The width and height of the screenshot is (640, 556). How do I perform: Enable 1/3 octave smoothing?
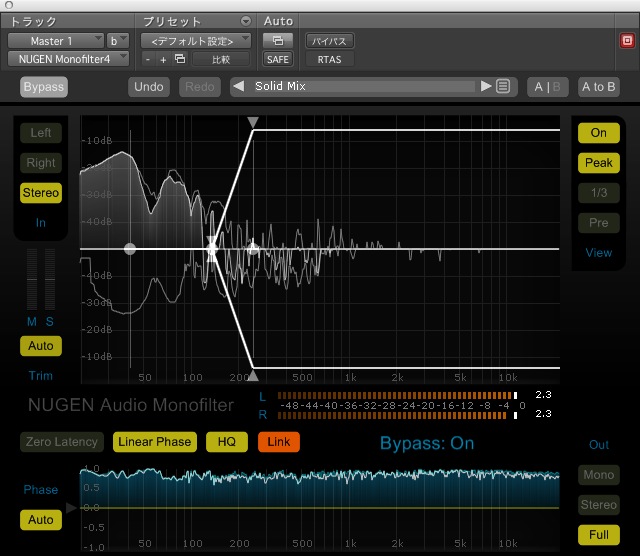tap(598, 193)
